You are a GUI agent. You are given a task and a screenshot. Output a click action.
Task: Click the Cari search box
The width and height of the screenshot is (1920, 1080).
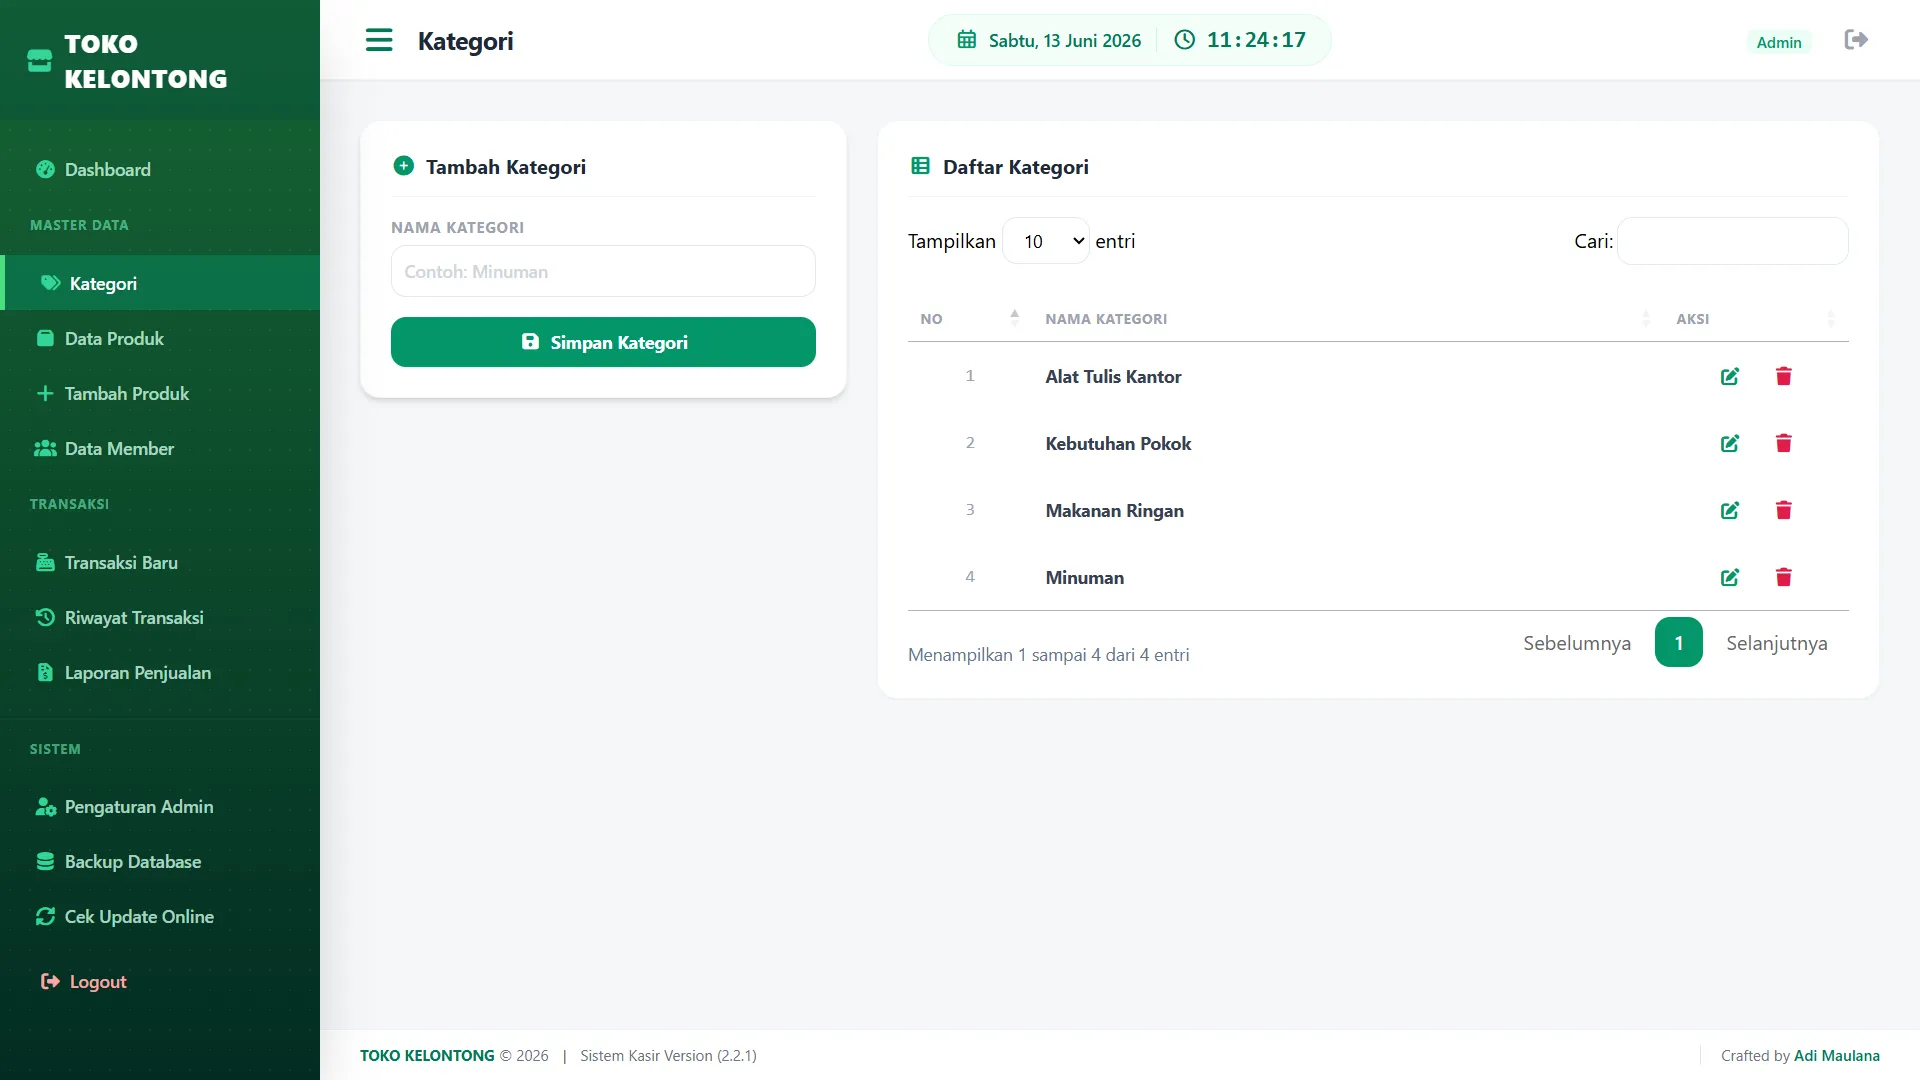[1732, 241]
